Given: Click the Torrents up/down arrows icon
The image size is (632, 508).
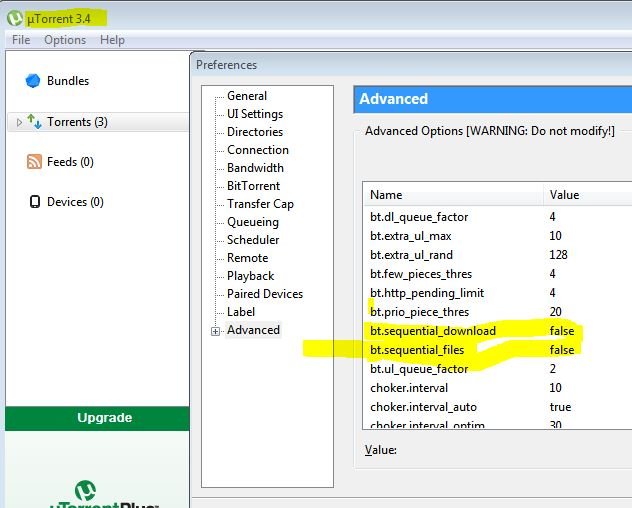Looking at the screenshot, I should point(34,121).
